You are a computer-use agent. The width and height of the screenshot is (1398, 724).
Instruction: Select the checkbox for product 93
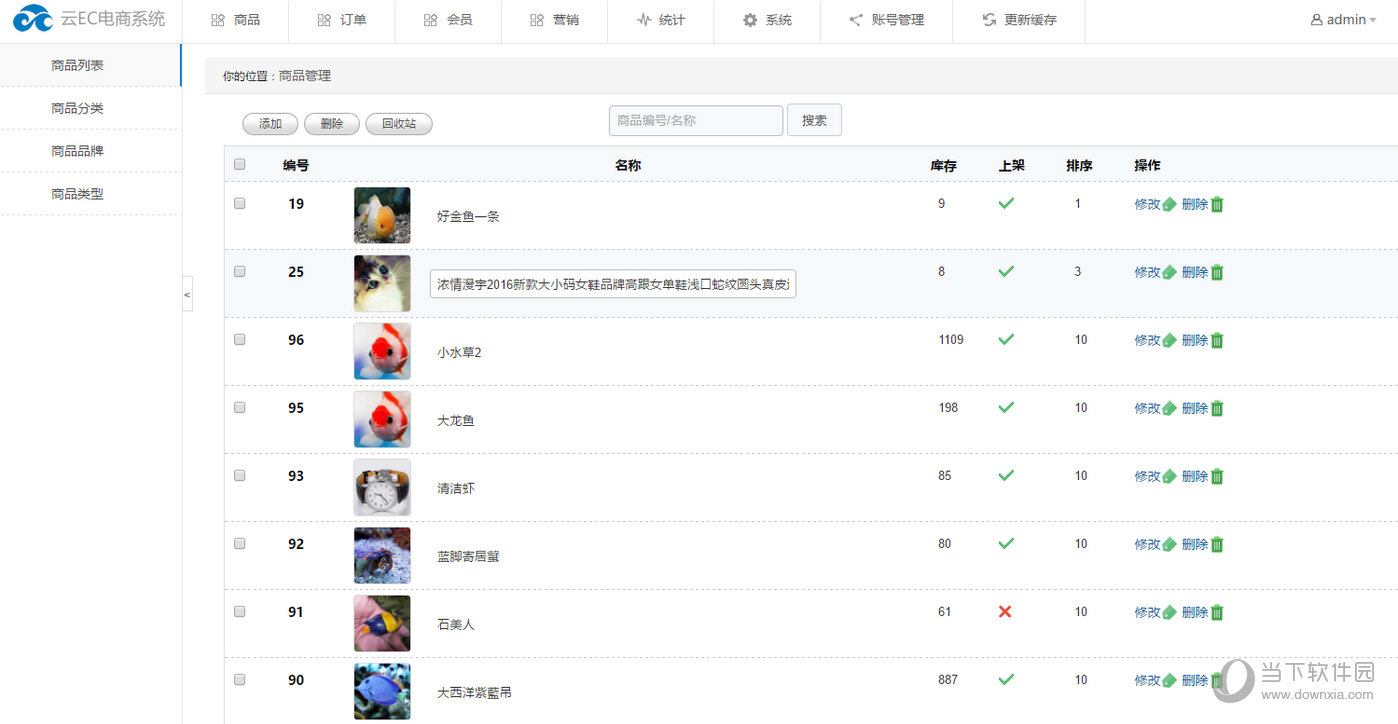click(x=240, y=476)
